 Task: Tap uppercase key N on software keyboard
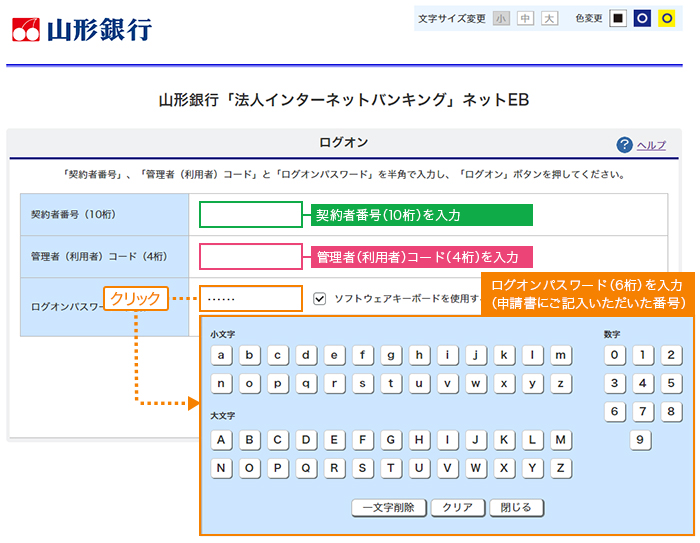(221, 468)
